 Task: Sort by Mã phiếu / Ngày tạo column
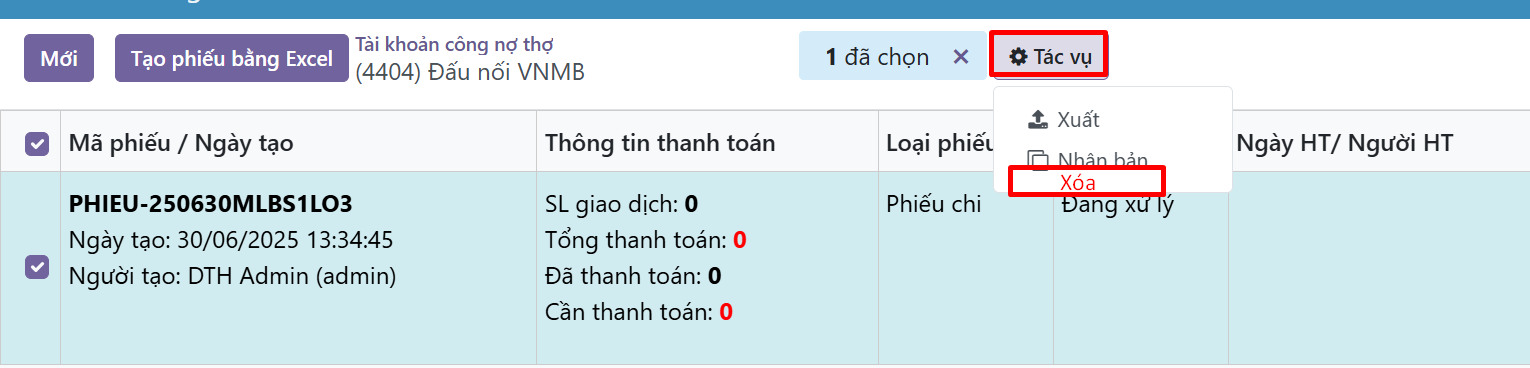coord(181,143)
